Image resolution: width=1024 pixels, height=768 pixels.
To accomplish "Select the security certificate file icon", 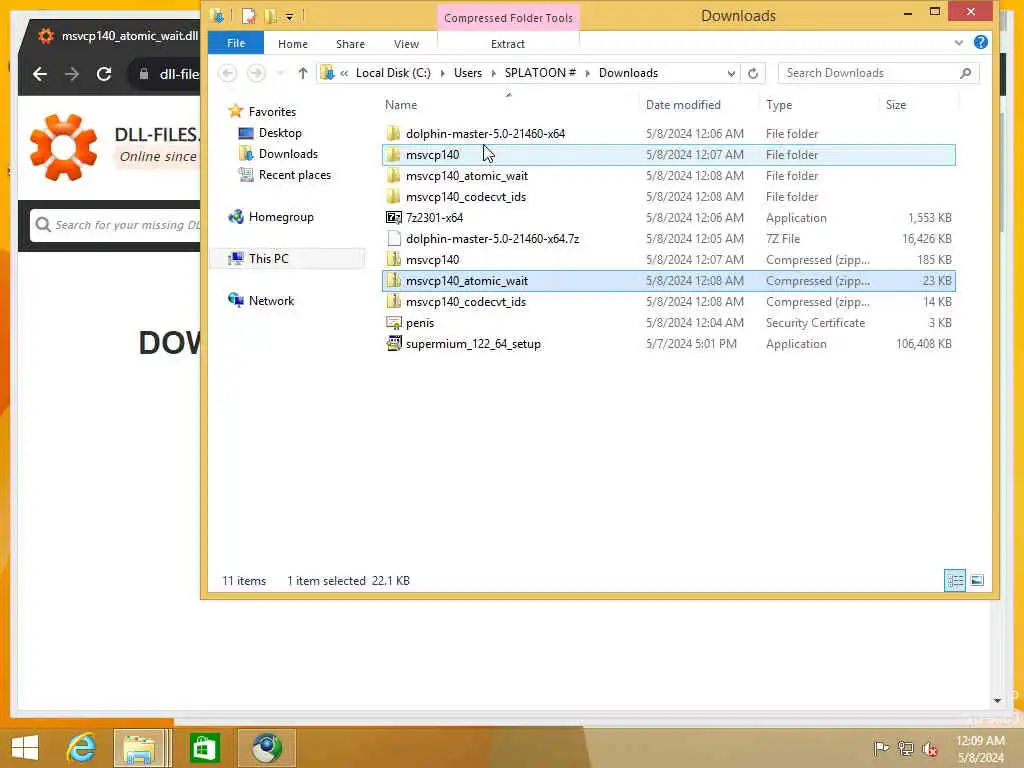I will click(393, 323).
